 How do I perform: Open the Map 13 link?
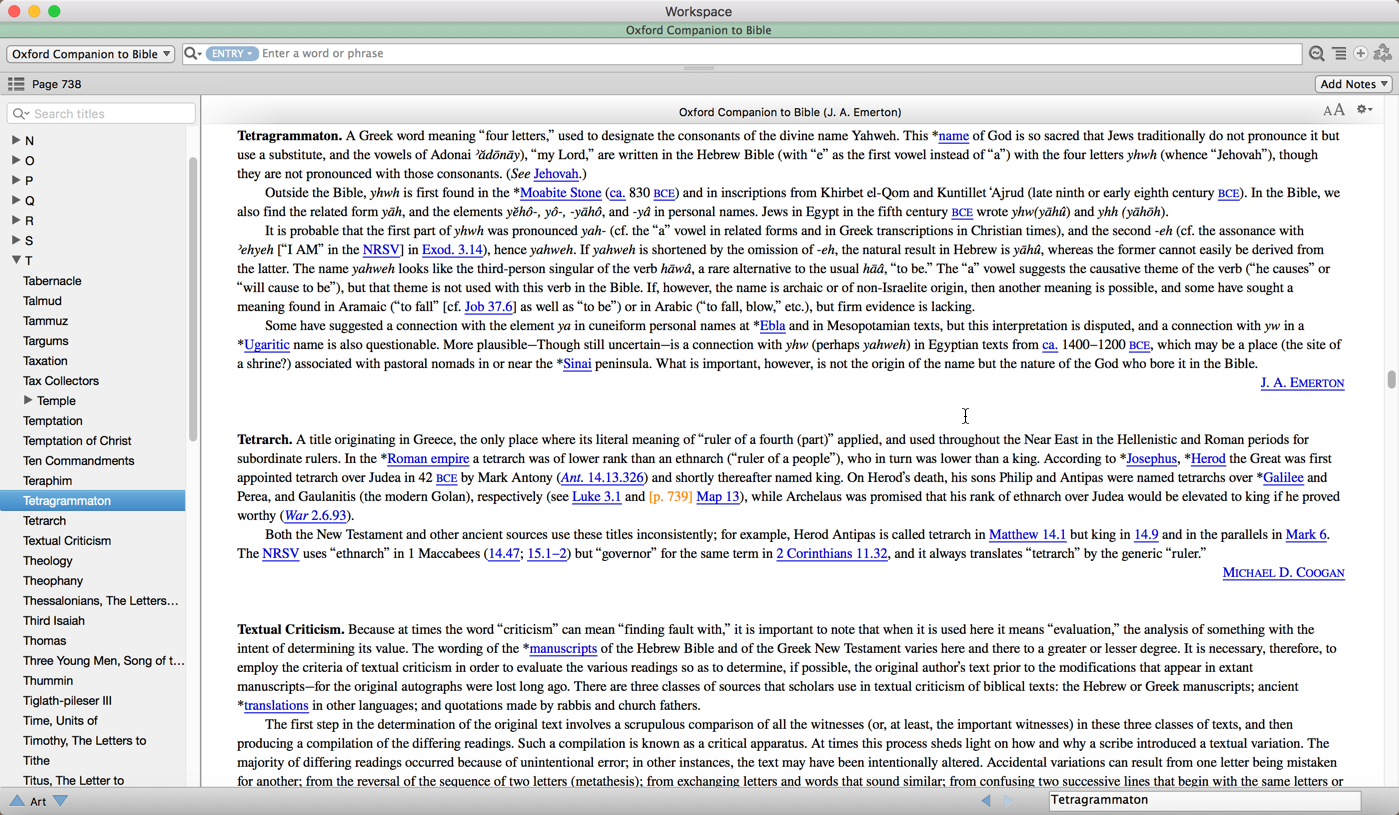pos(718,497)
